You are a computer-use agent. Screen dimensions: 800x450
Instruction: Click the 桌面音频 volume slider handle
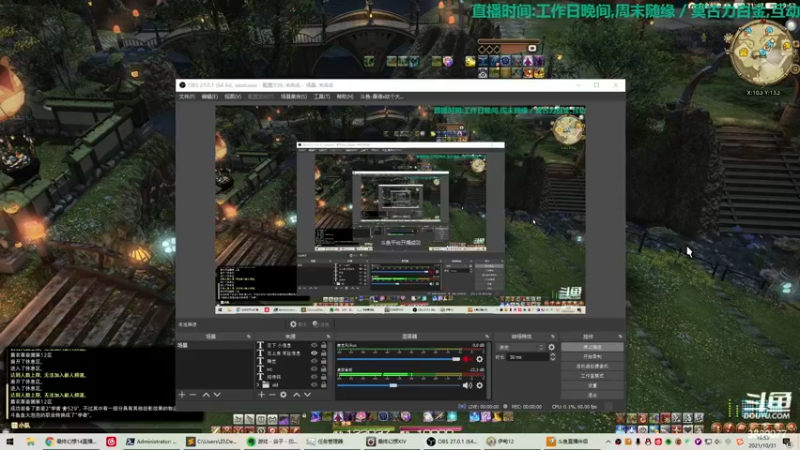pos(393,385)
